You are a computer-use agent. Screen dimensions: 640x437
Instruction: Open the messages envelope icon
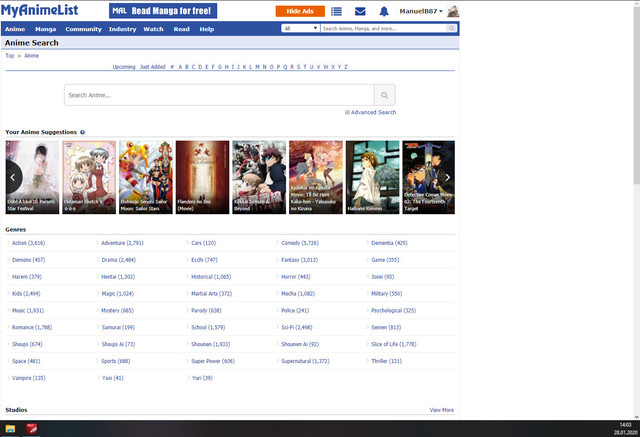pos(360,11)
